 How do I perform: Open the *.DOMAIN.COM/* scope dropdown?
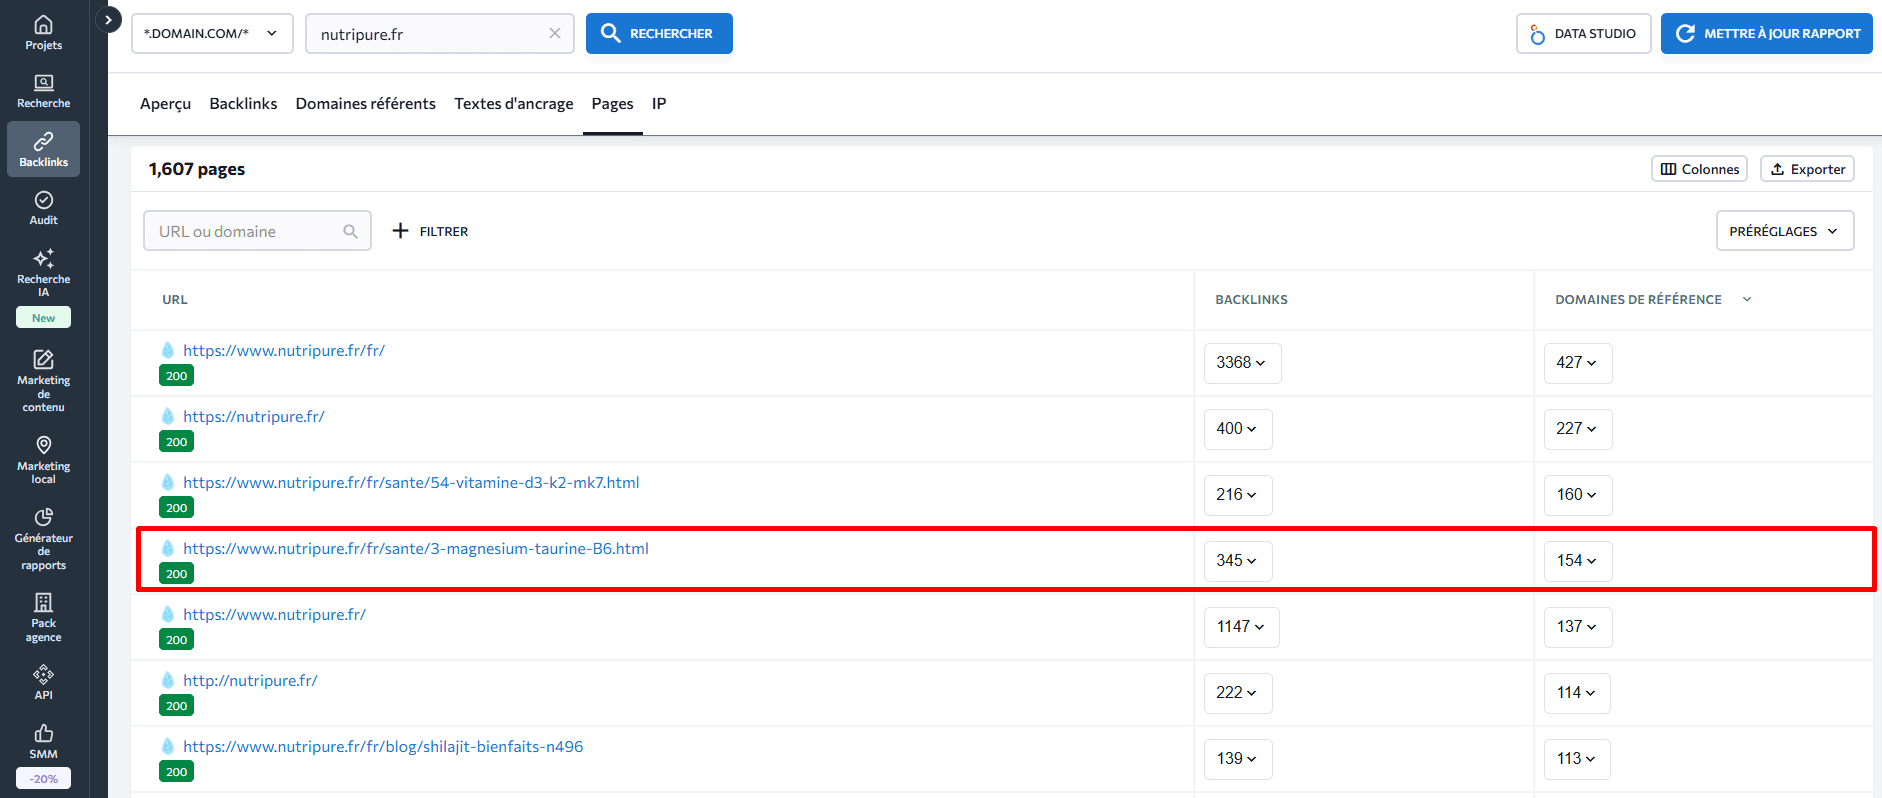click(x=212, y=33)
